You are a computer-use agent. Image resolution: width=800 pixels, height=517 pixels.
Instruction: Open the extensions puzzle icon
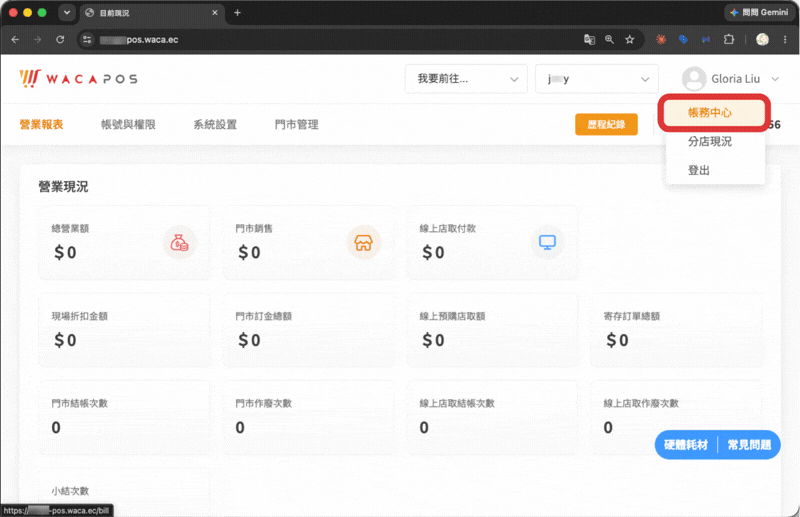coord(729,39)
